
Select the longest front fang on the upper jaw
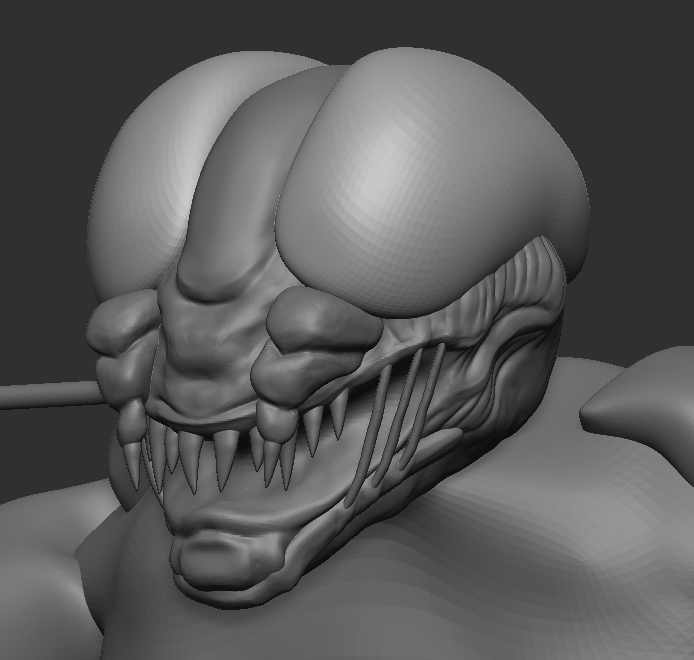coord(225,460)
